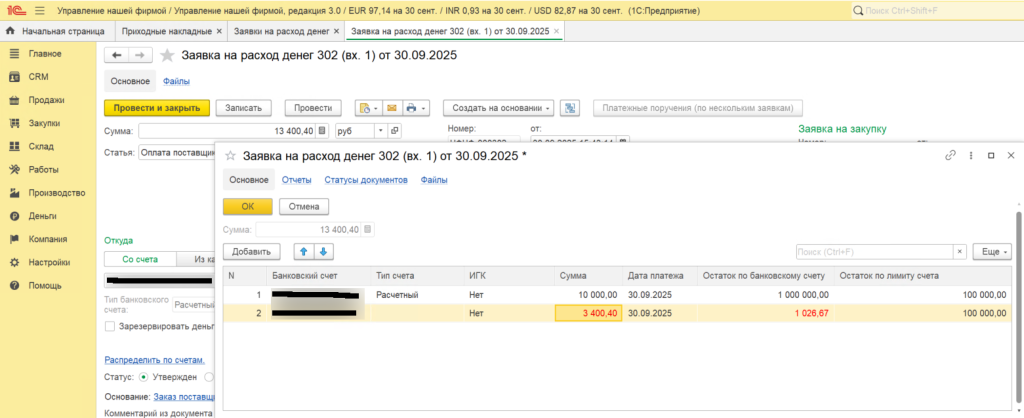Click the back navigation arrow
This screenshot has height=418, width=1024.
pos(118,55)
